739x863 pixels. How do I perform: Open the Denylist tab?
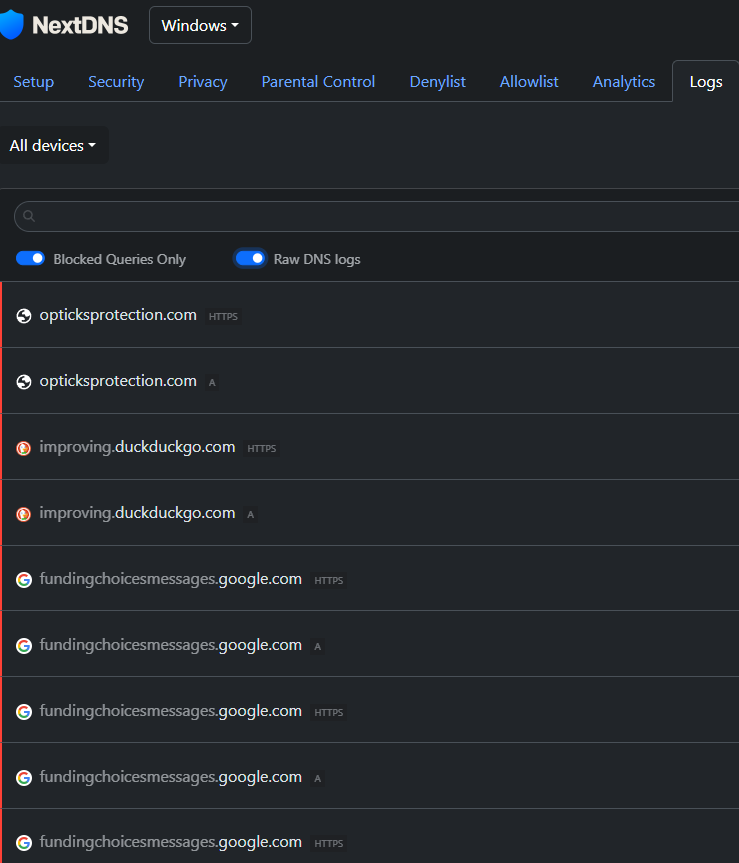coord(437,81)
